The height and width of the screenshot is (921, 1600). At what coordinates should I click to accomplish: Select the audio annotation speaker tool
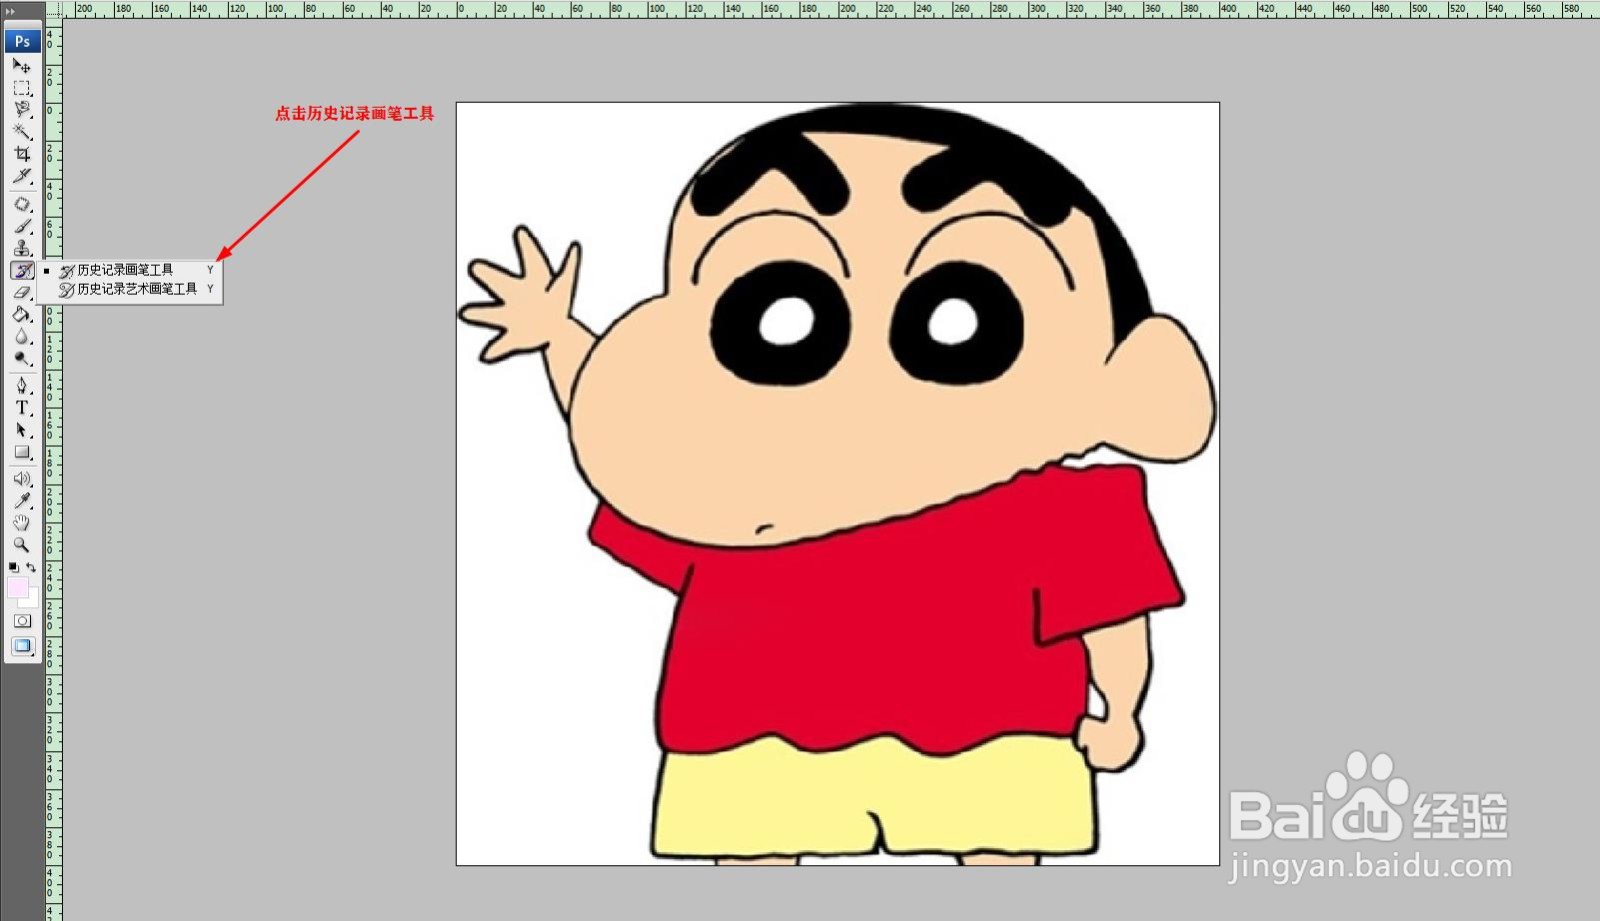click(22, 479)
